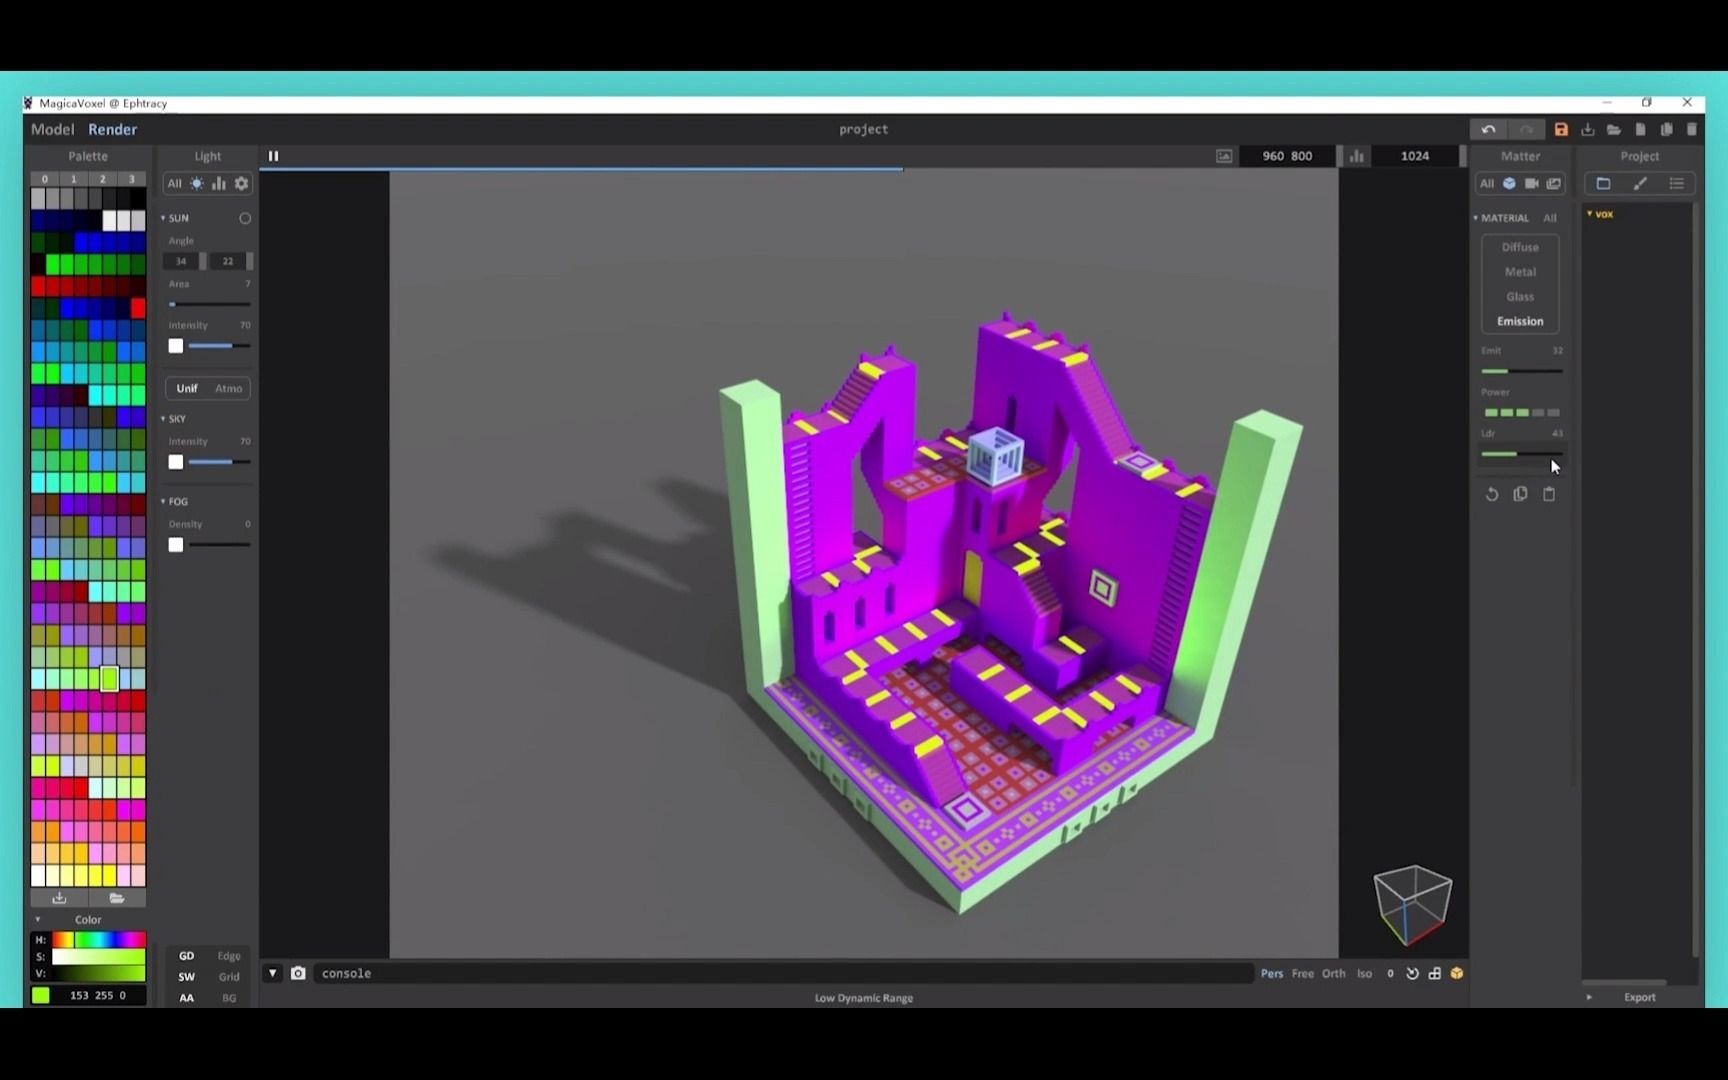Viewport: 1728px width, 1080px height.
Task: Switch to Iso view mode
Action: 1364,973
